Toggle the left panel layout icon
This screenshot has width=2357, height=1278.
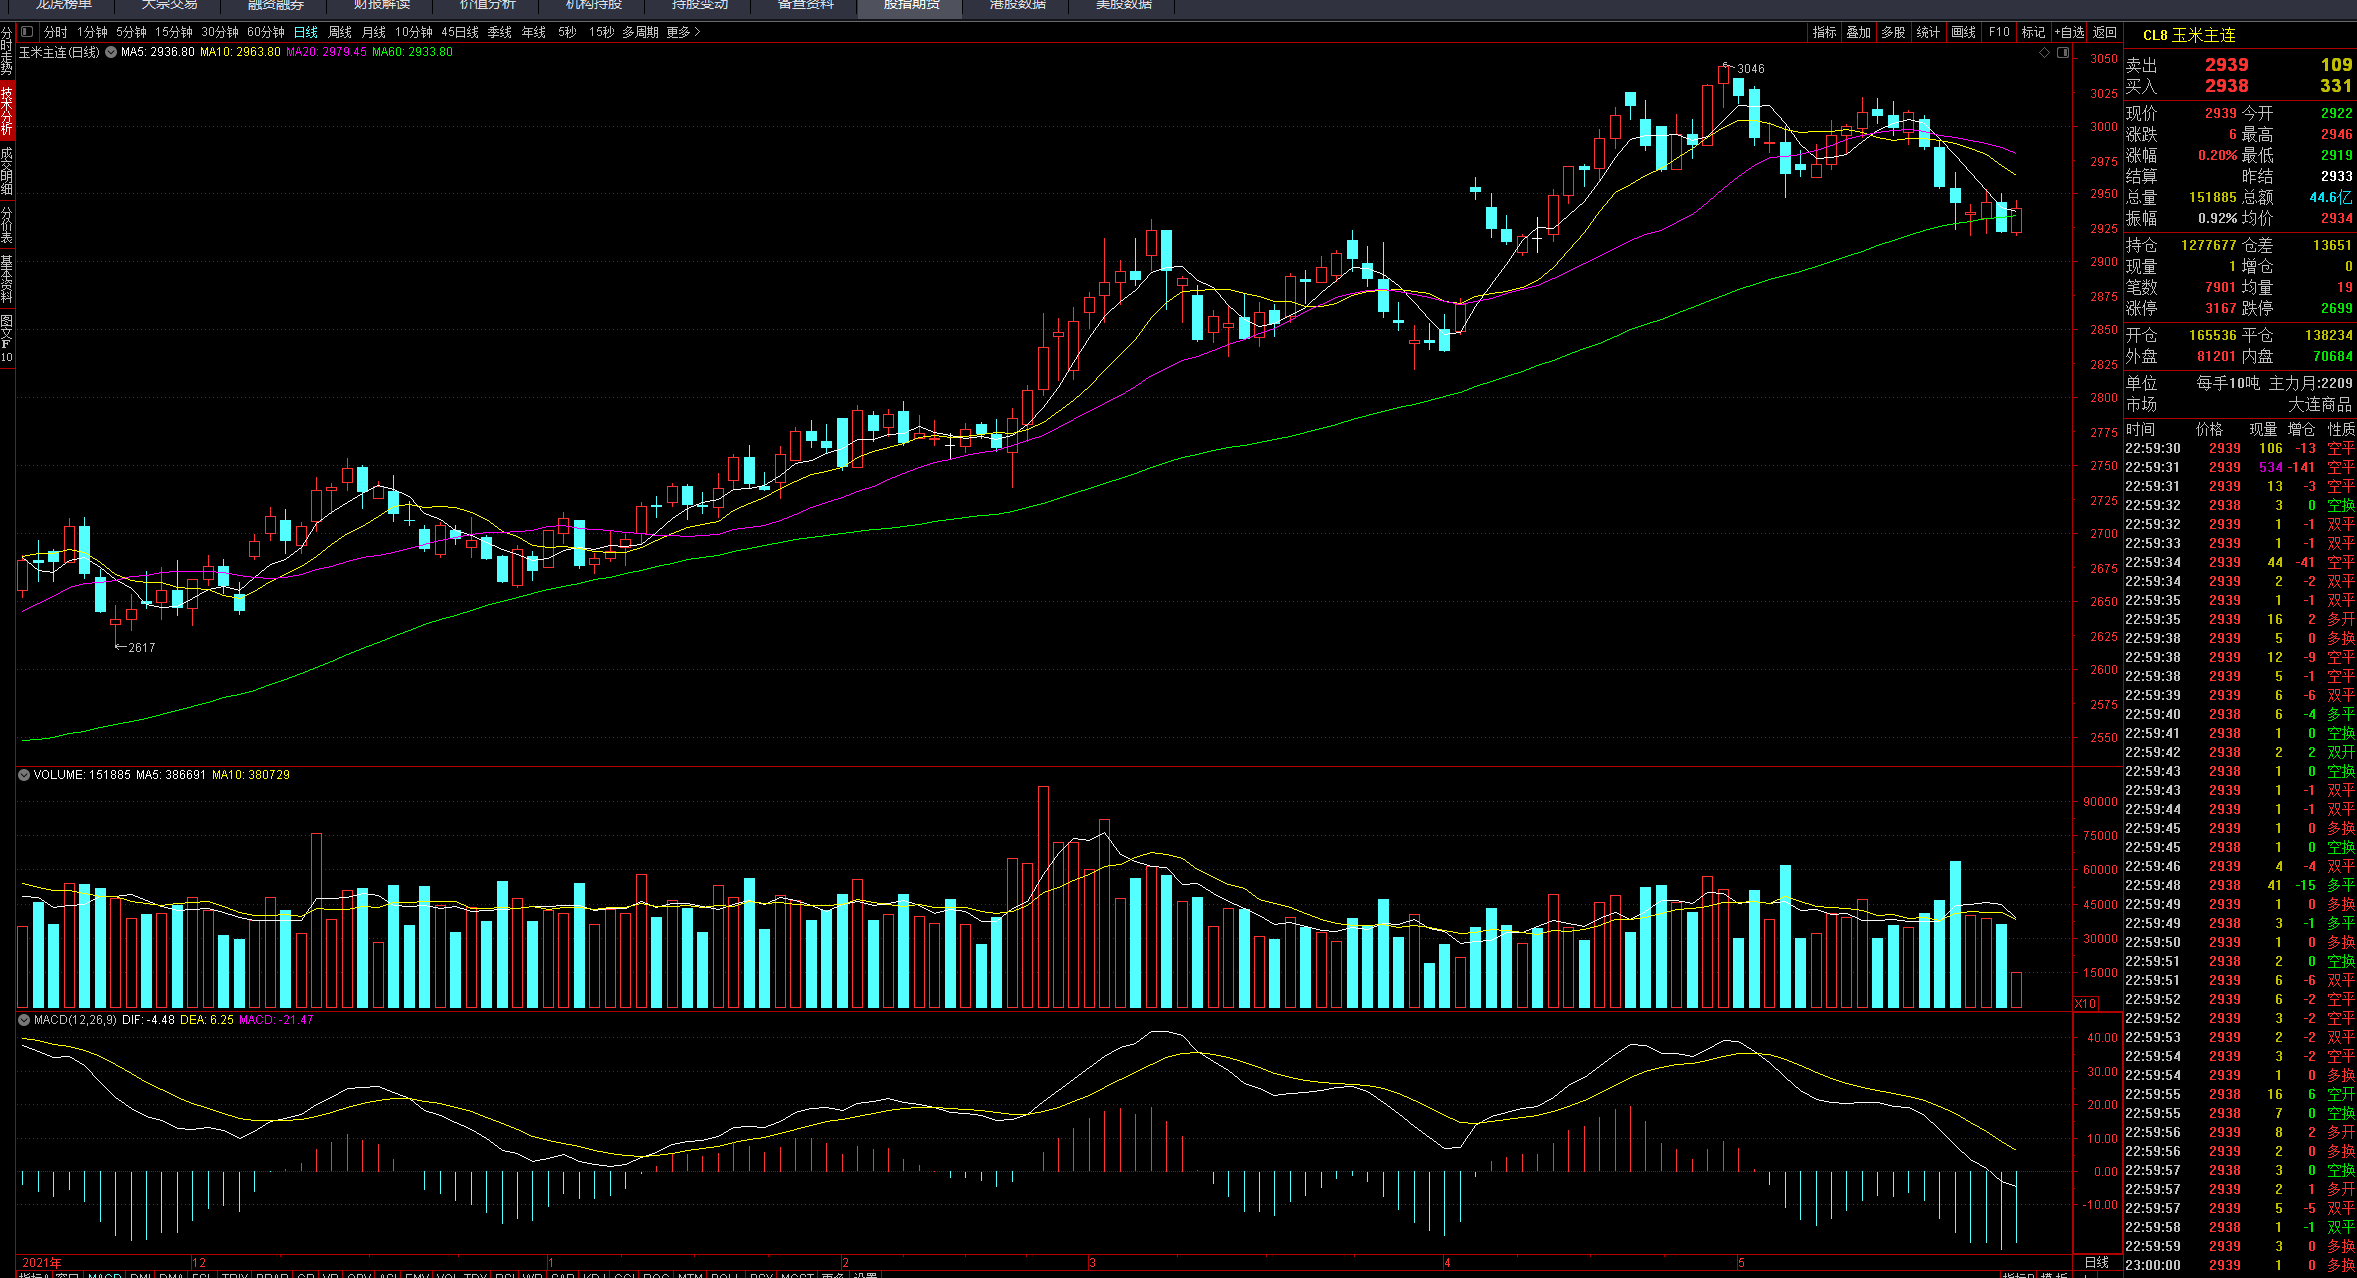pyautogui.click(x=28, y=32)
